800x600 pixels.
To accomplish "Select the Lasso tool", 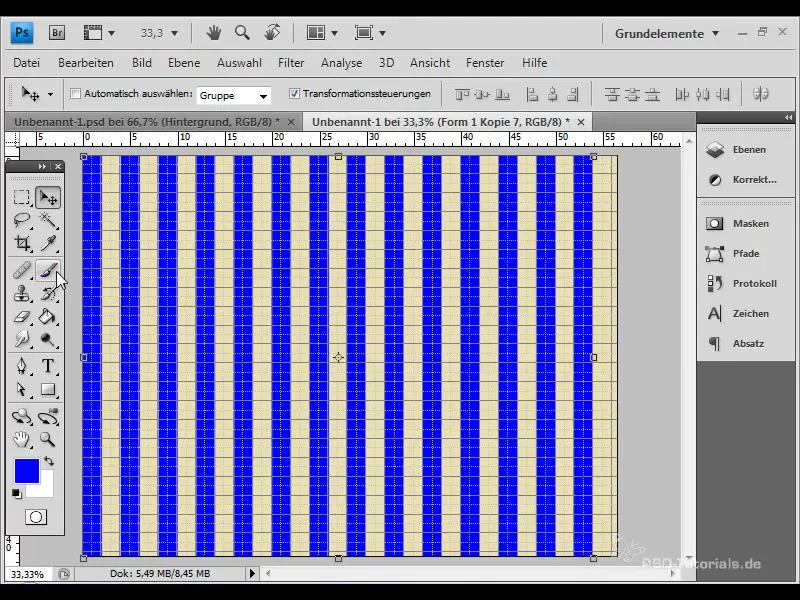I will (21, 220).
